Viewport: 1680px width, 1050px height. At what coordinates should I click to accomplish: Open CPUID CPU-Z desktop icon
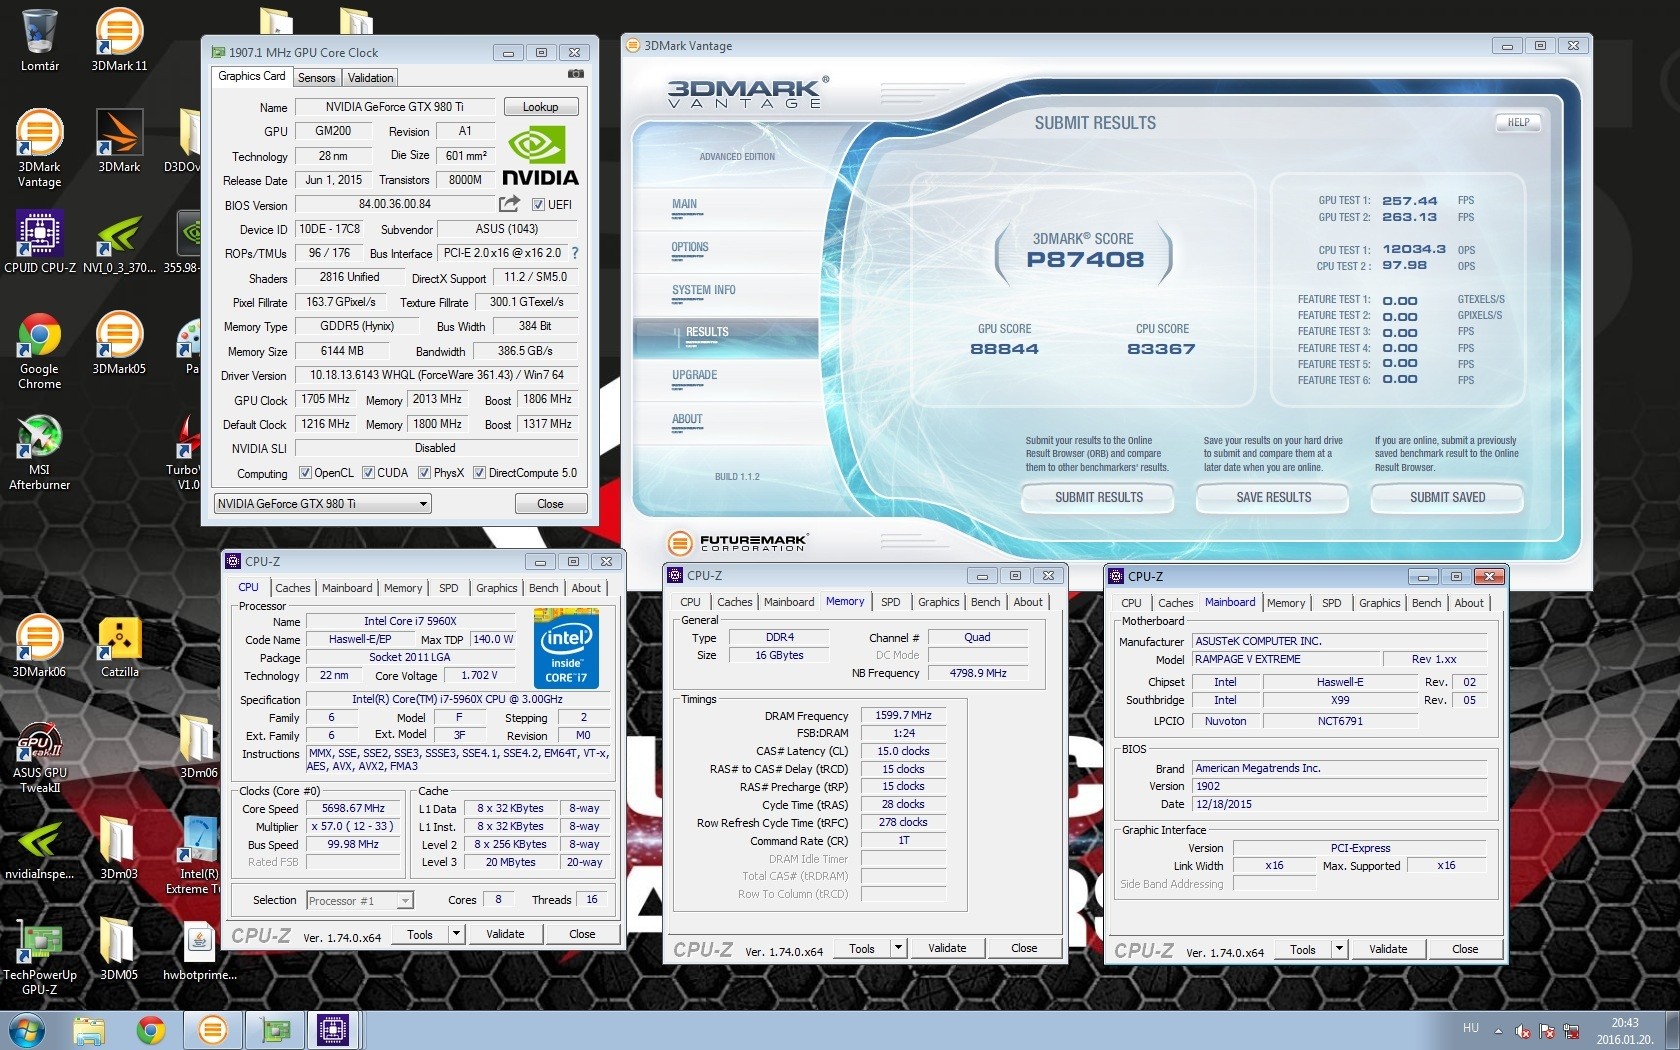[x=40, y=241]
